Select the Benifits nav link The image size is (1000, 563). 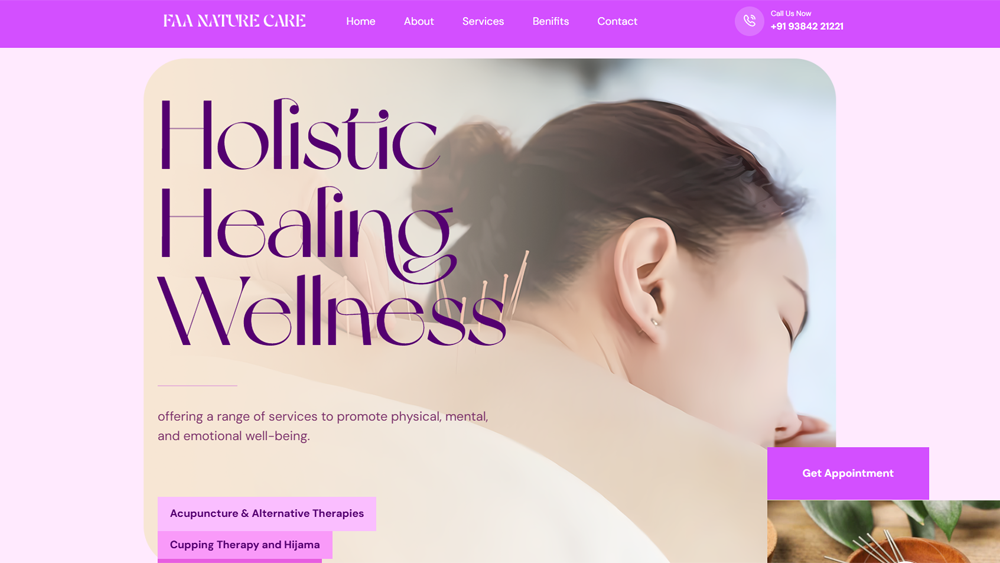click(550, 21)
